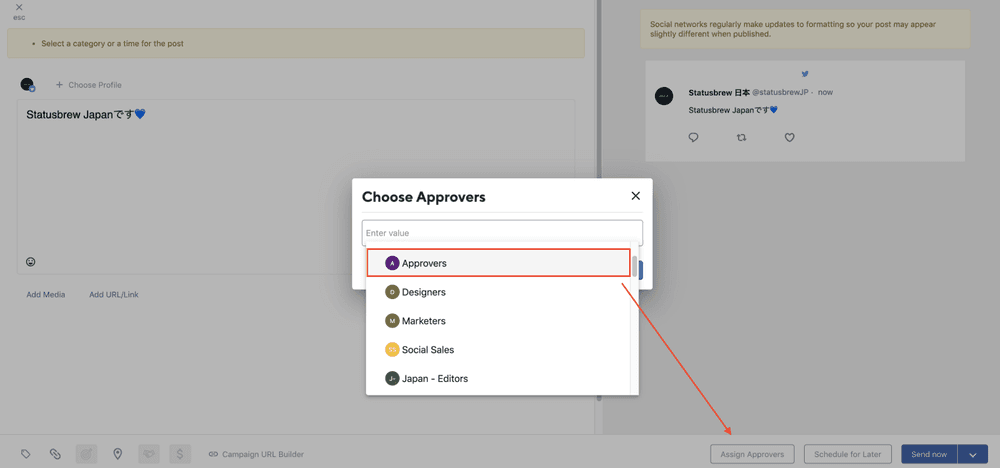Select Designers group in the list

point(498,292)
